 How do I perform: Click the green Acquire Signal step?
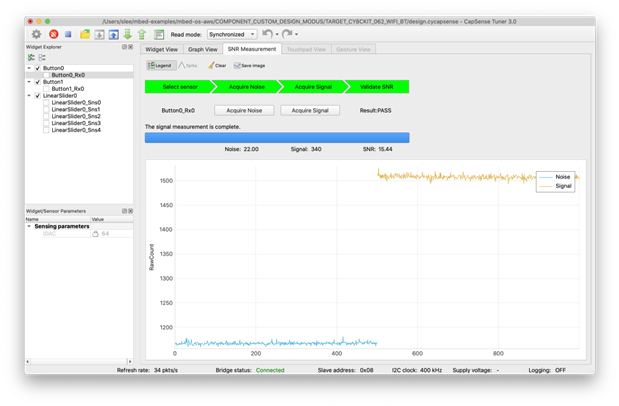click(313, 87)
